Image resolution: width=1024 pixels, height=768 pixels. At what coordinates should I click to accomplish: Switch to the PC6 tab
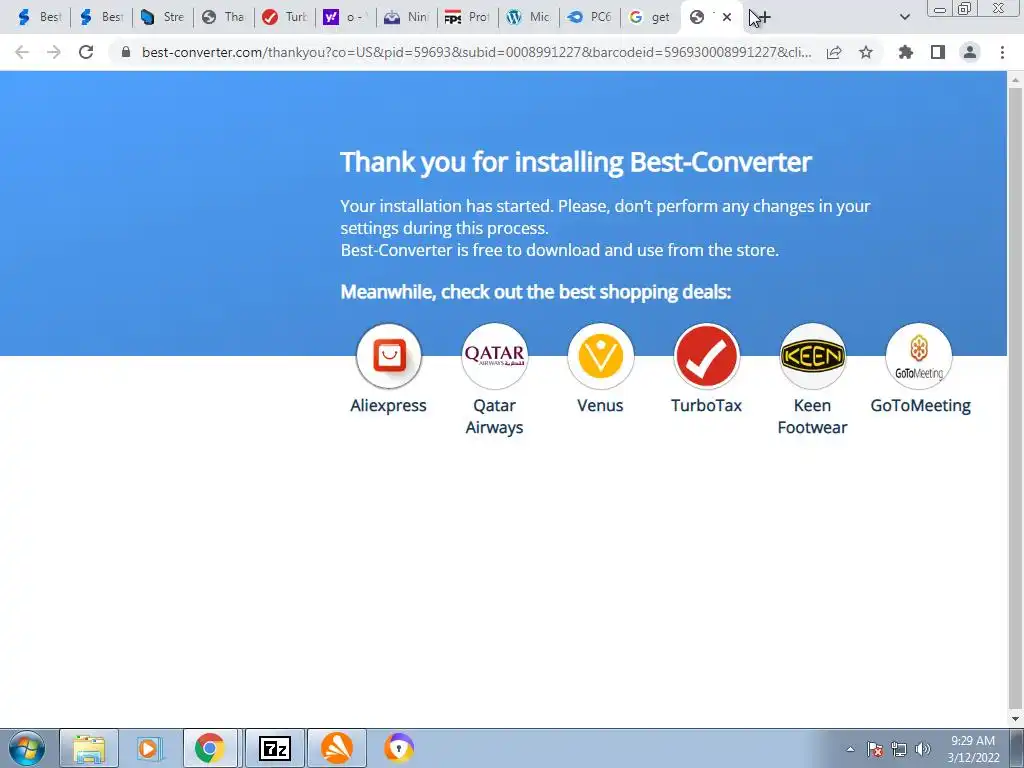point(590,17)
